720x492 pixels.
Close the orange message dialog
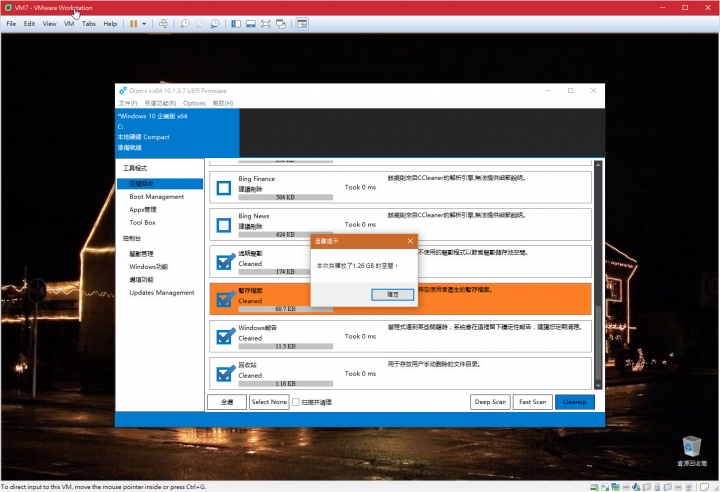tap(410, 241)
